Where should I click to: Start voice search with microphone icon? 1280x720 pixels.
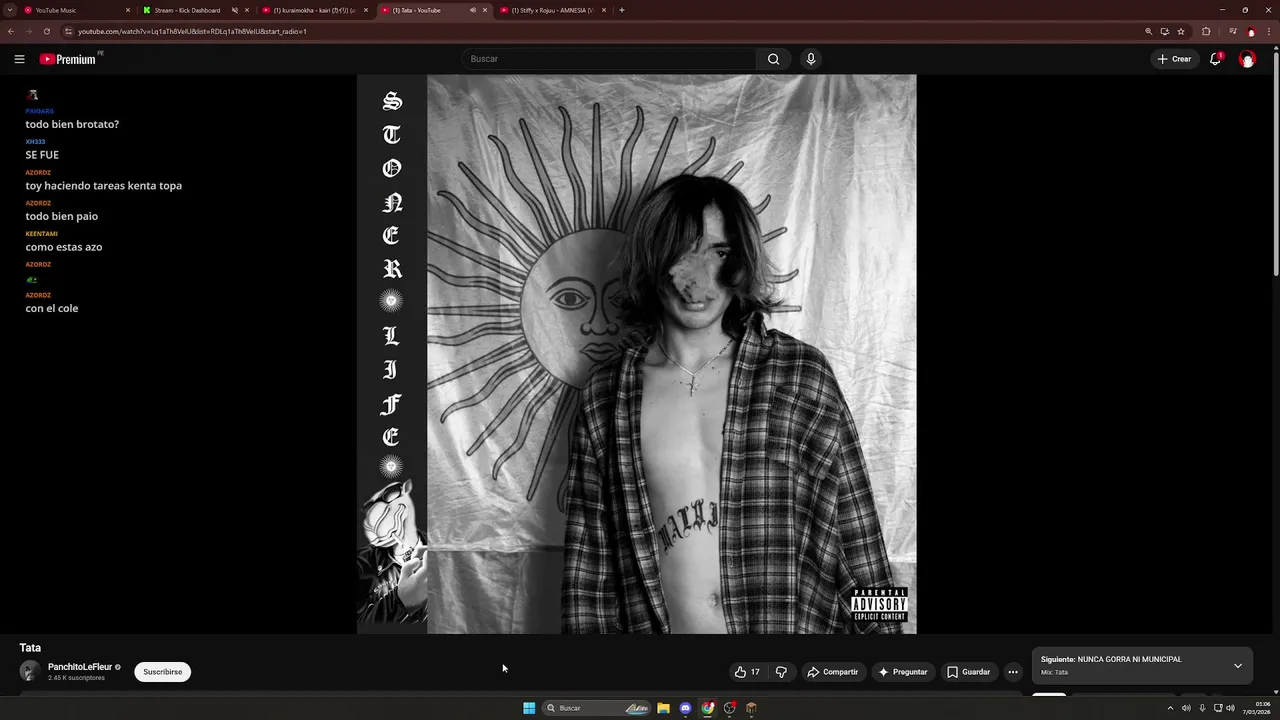[x=811, y=59]
